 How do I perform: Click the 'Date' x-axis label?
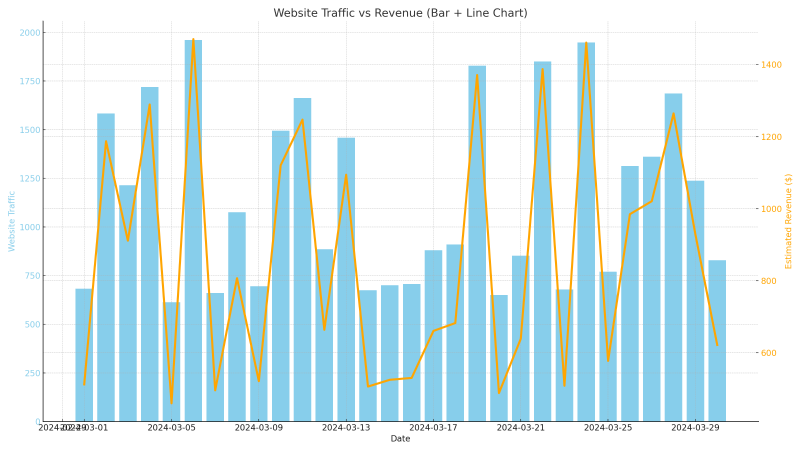pyautogui.click(x=400, y=439)
